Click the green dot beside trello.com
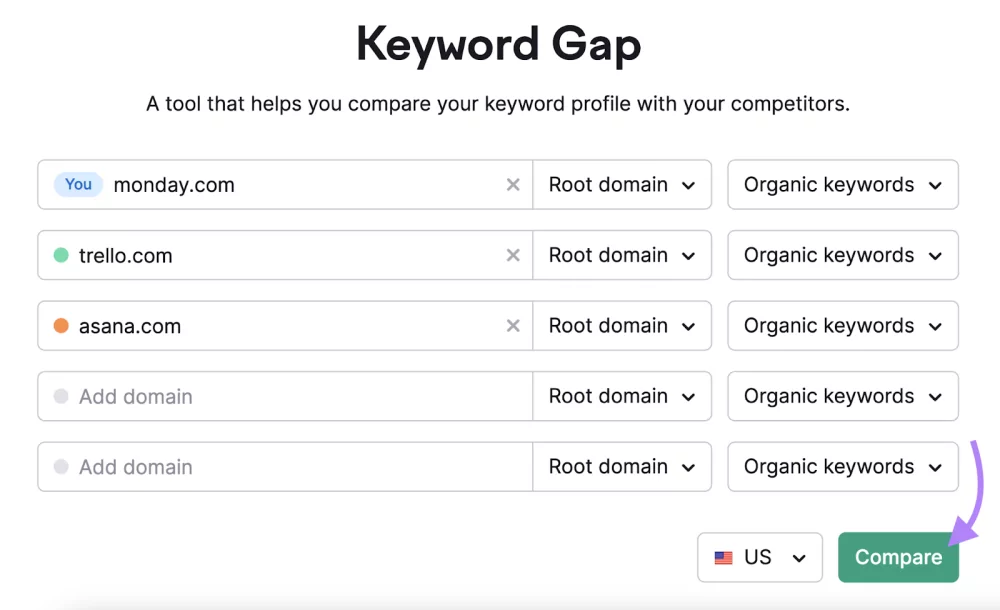 click(x=61, y=256)
